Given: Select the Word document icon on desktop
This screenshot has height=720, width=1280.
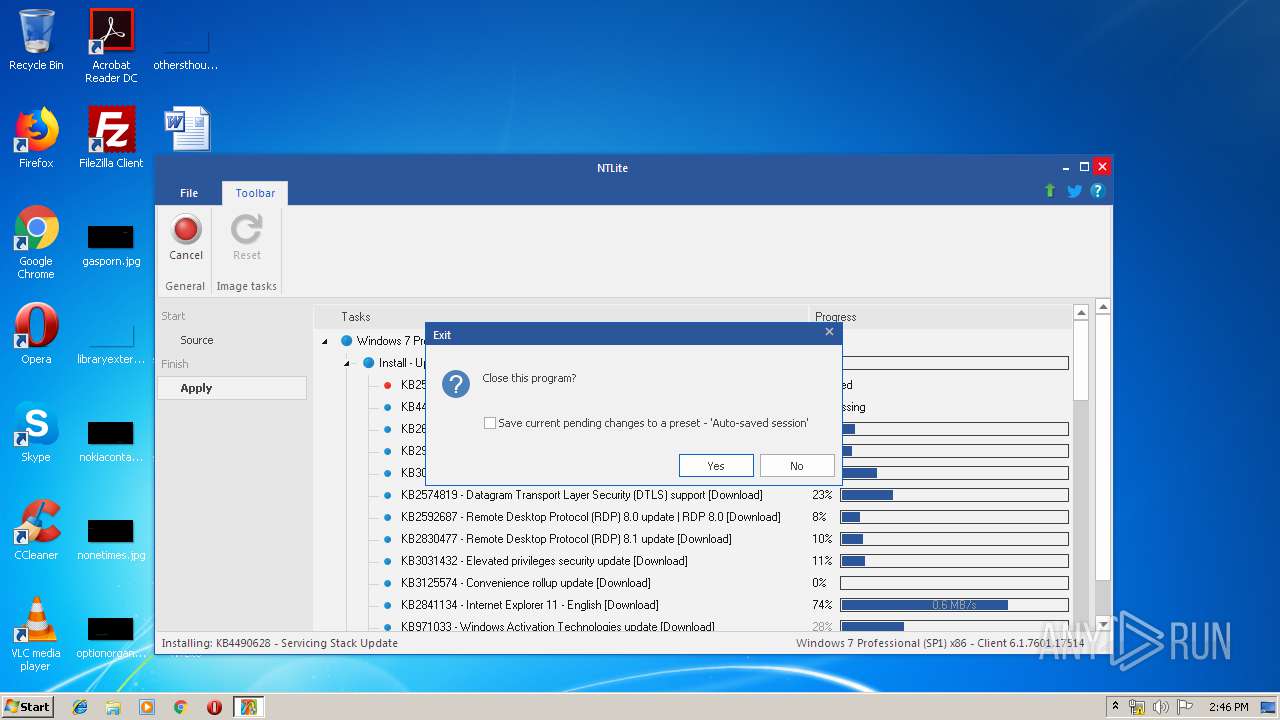Looking at the screenshot, I should tap(187, 129).
